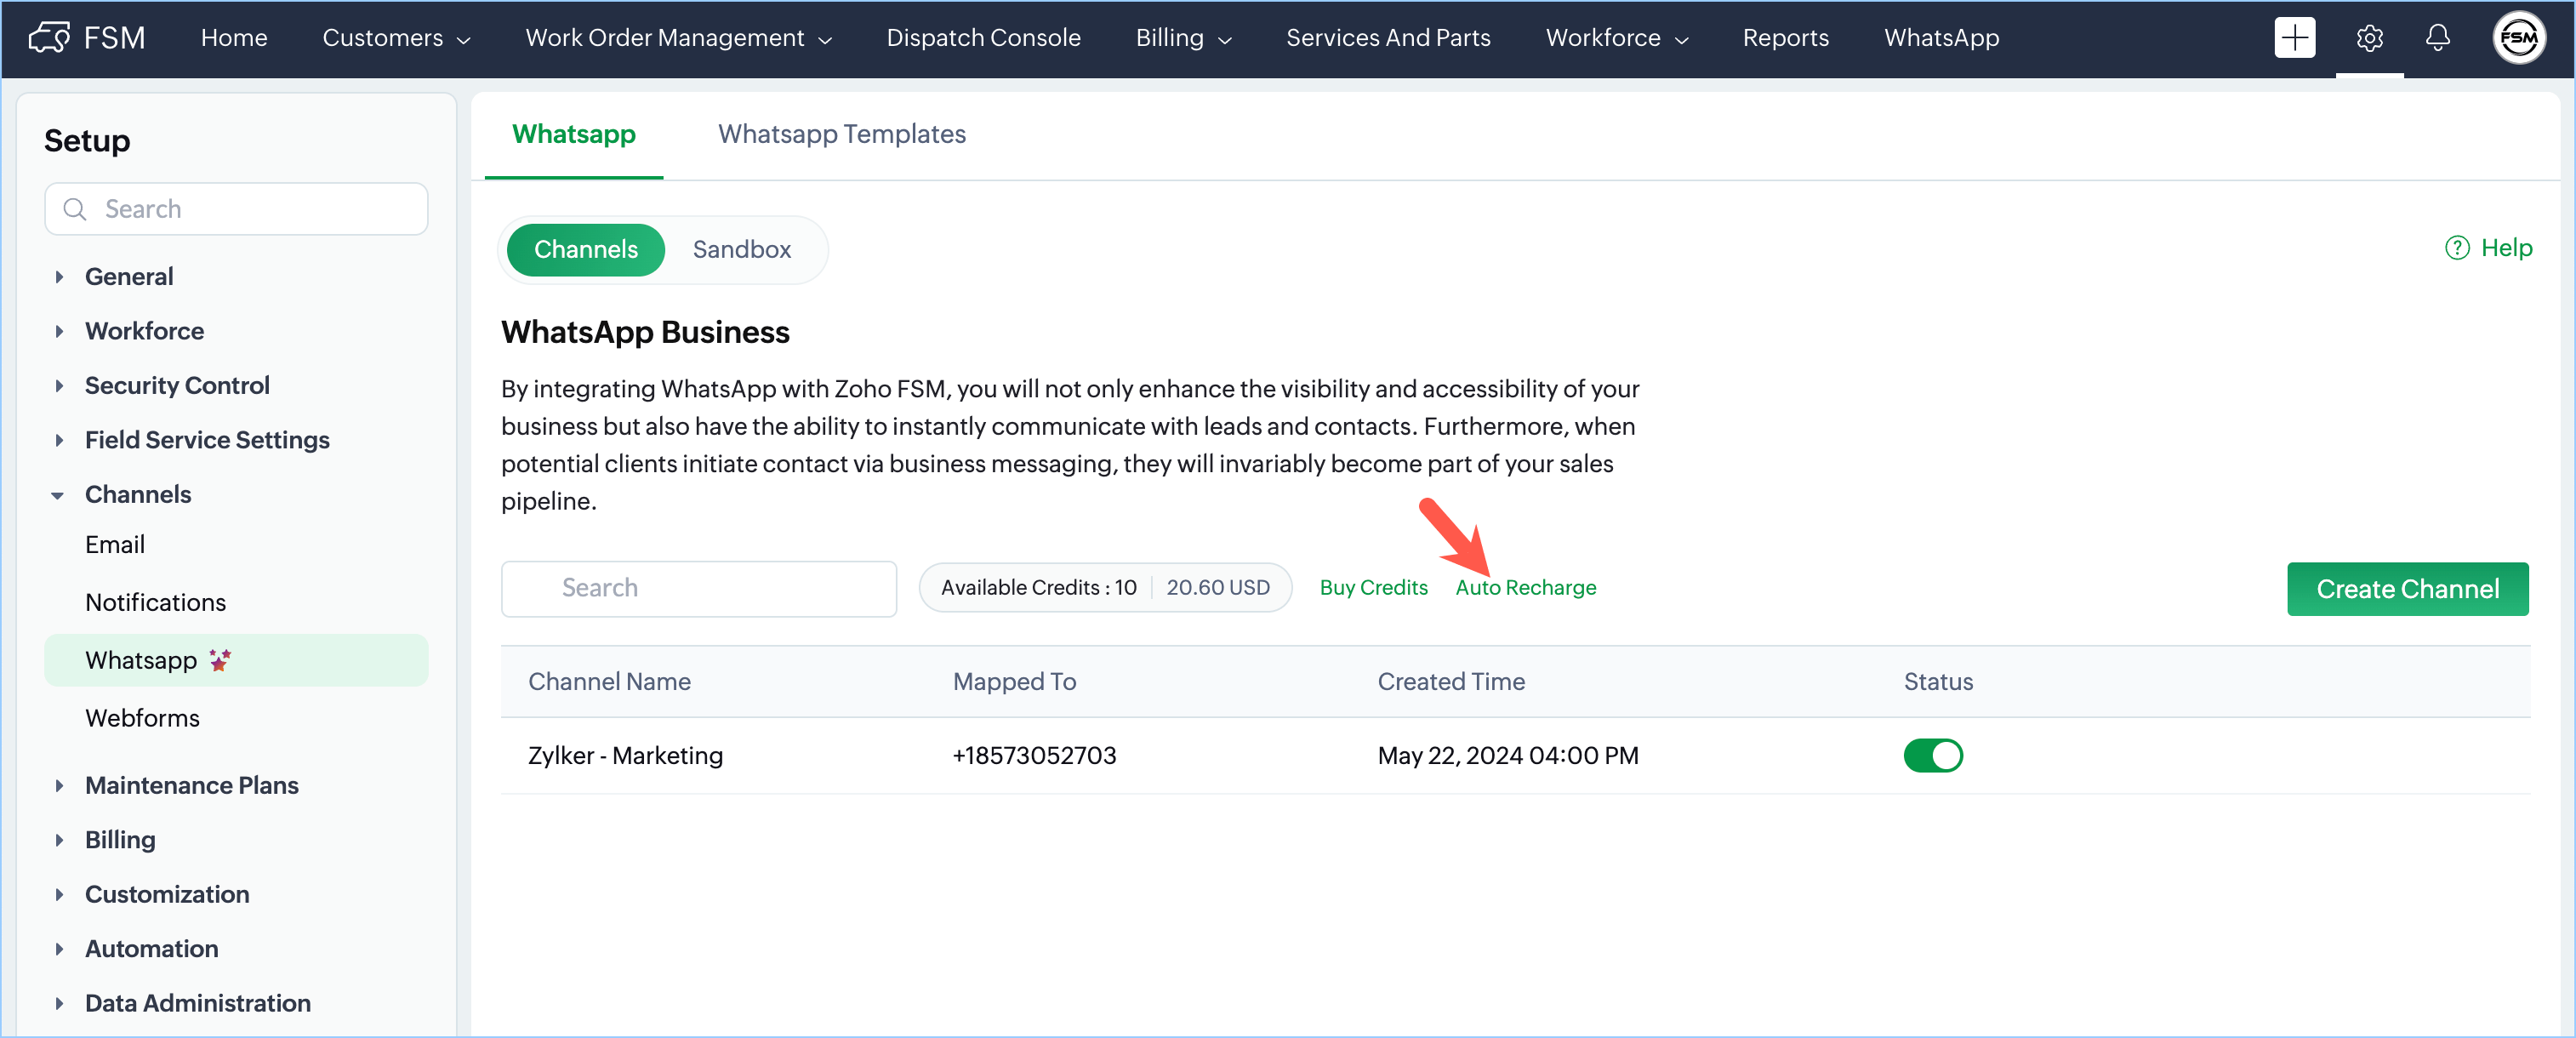Switch to Sandbox mode
This screenshot has height=1038, width=2576.
click(x=741, y=249)
